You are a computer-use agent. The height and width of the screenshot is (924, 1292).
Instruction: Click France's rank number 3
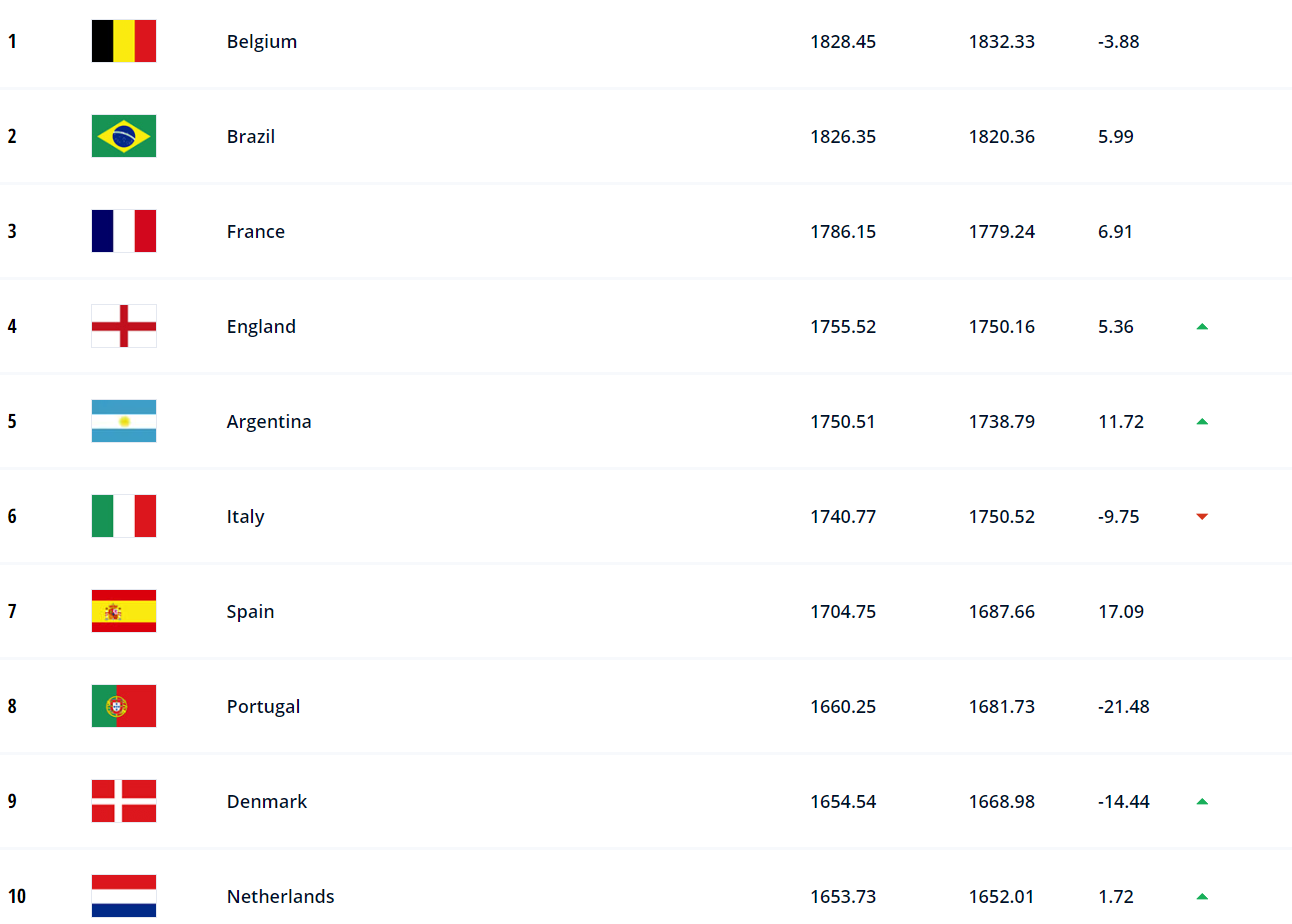pyautogui.click(x=12, y=231)
